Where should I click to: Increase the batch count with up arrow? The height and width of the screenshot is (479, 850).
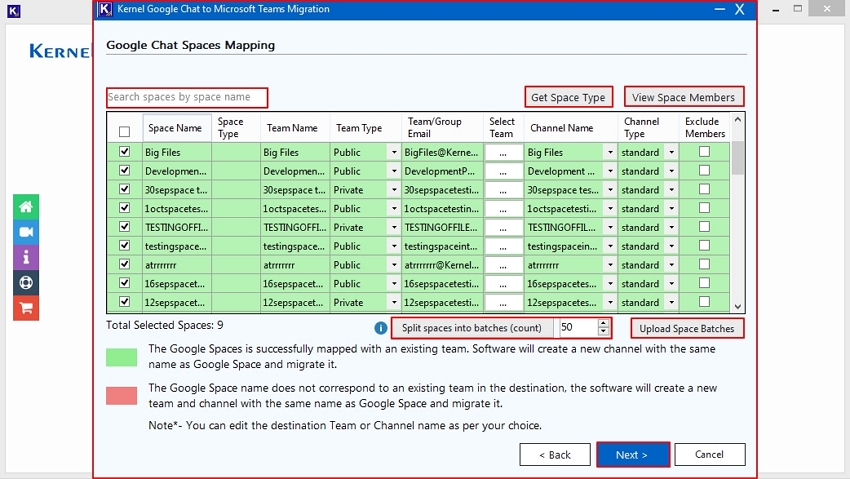click(x=603, y=323)
